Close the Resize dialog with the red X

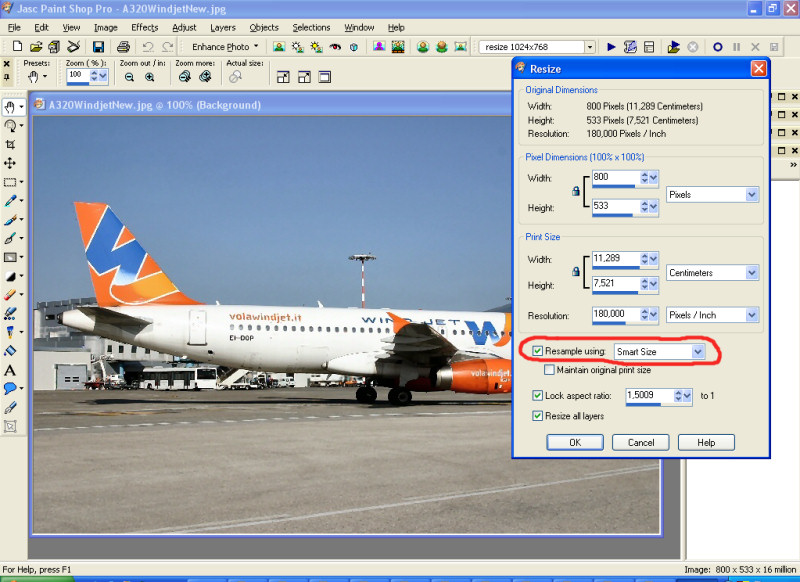tap(759, 68)
